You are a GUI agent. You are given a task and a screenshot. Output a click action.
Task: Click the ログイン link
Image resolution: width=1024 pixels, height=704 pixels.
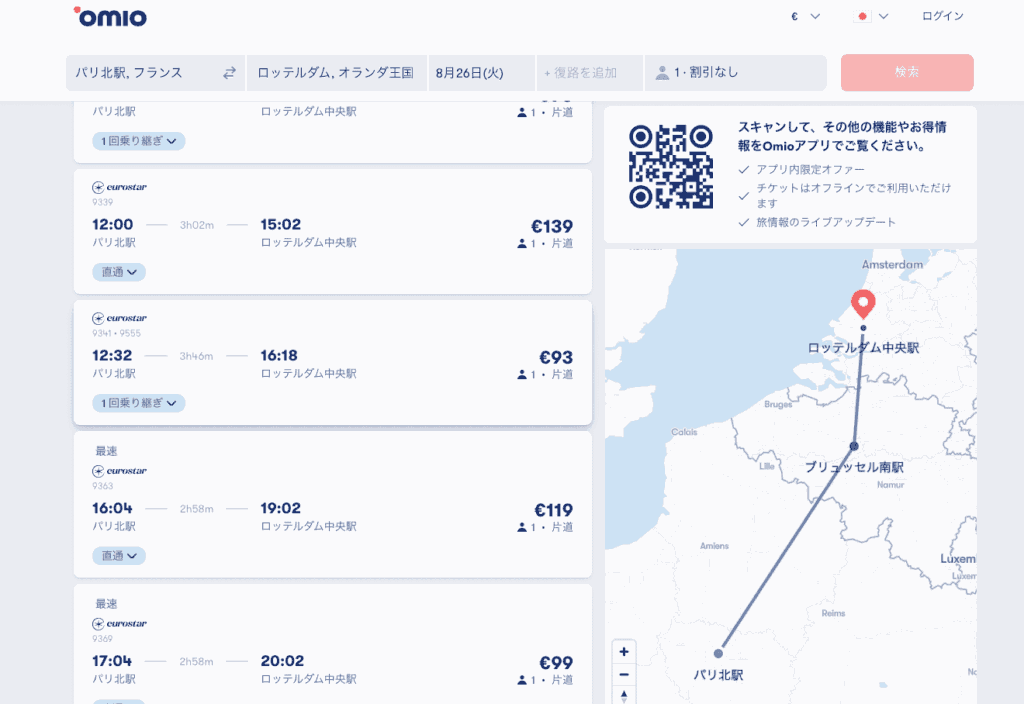point(942,16)
